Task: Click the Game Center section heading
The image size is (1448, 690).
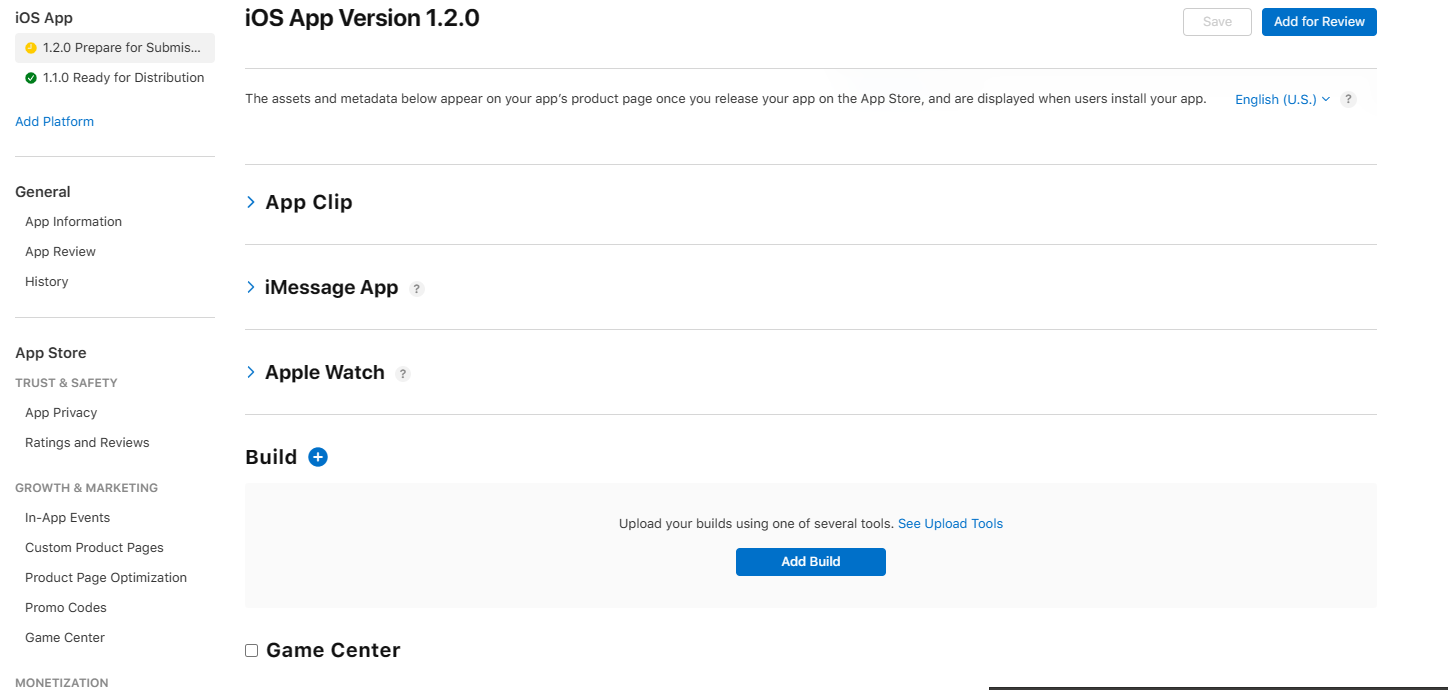Action: (x=333, y=651)
